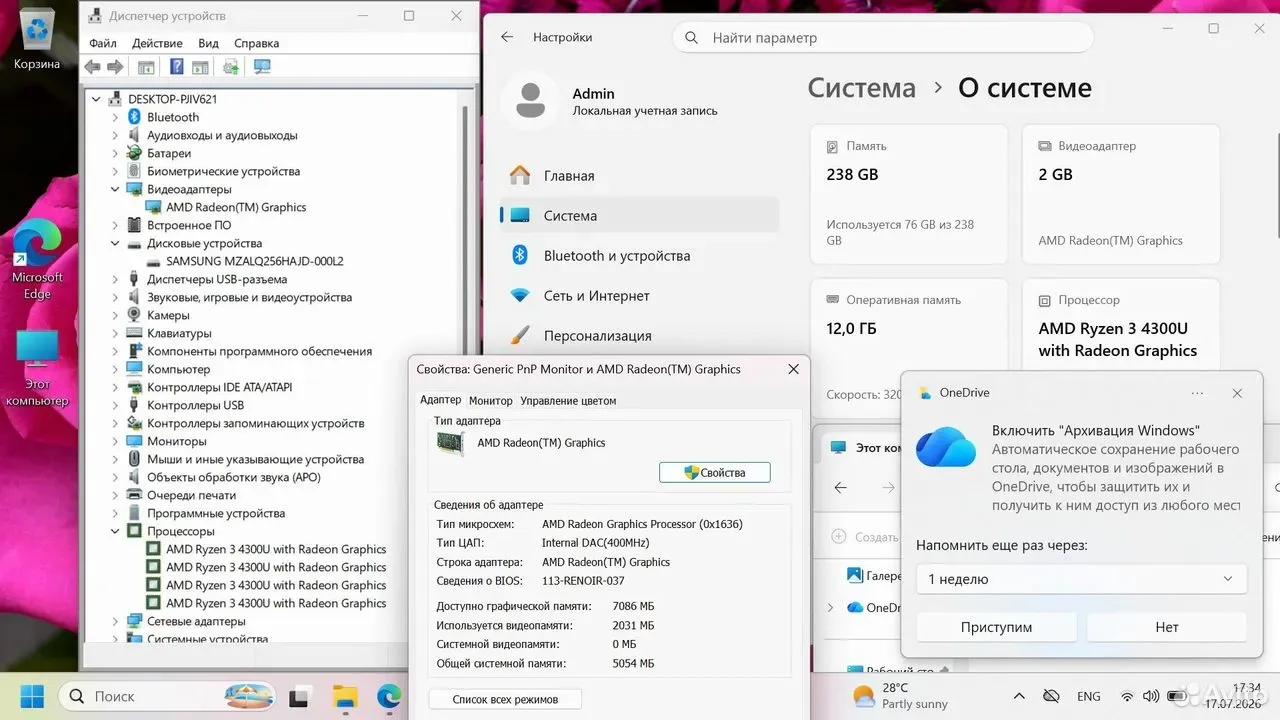Expand Мониторы node
1280x720 pixels.
click(115, 441)
